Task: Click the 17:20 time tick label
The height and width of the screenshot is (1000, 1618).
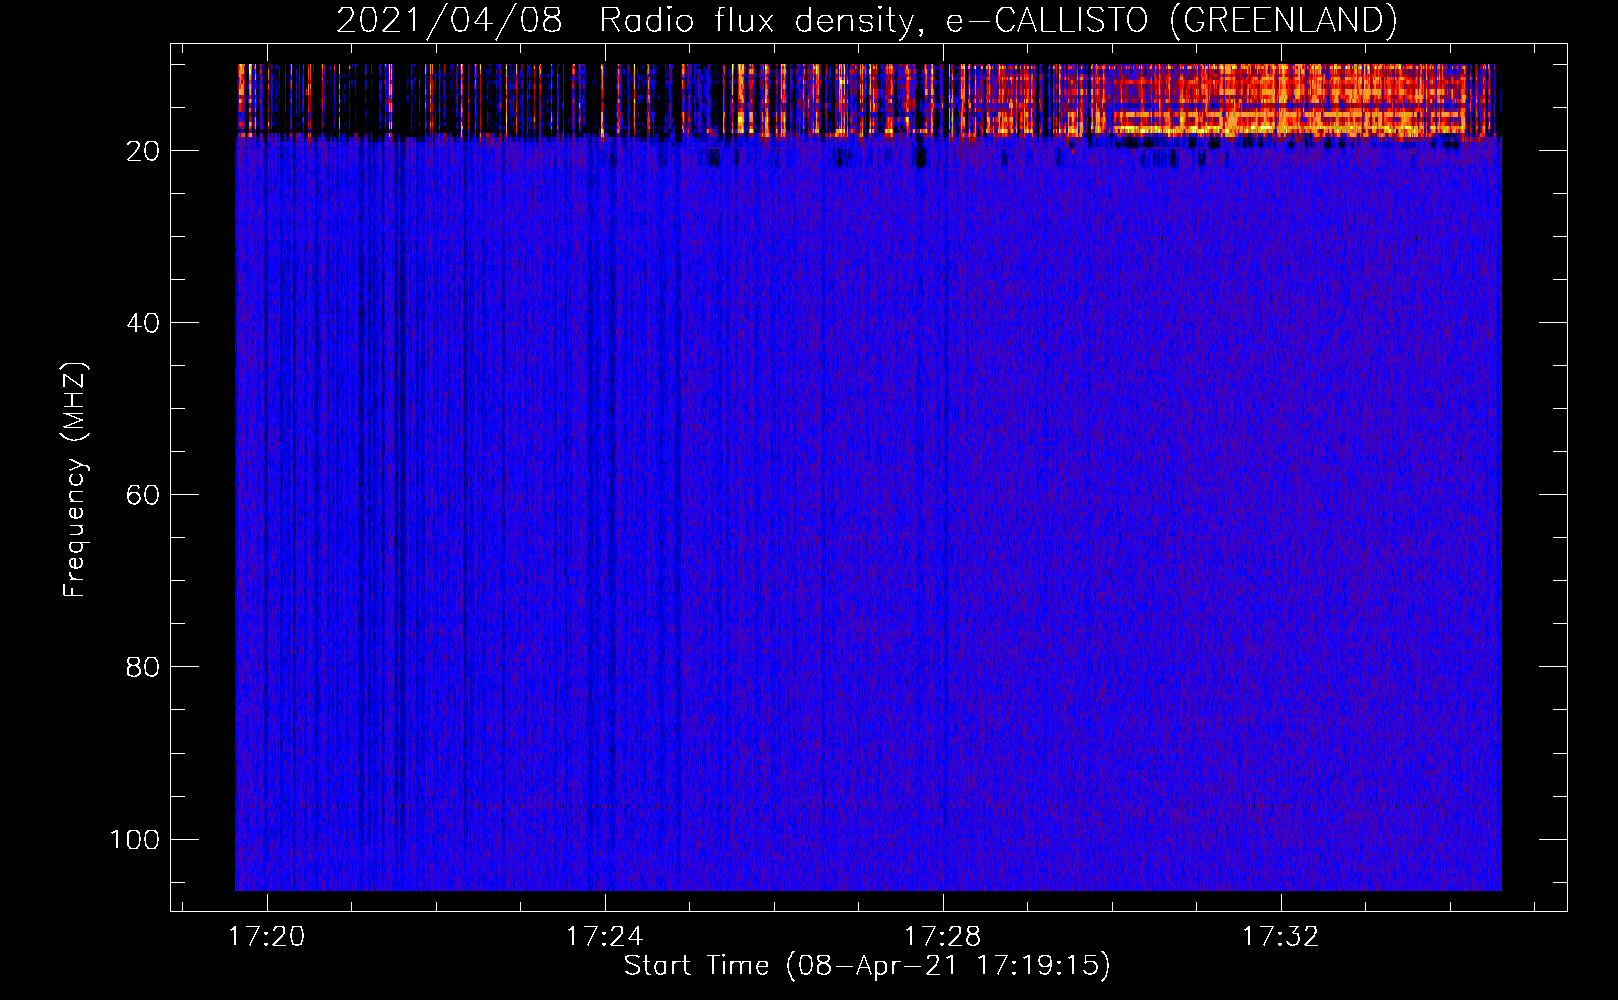Action: 266,937
